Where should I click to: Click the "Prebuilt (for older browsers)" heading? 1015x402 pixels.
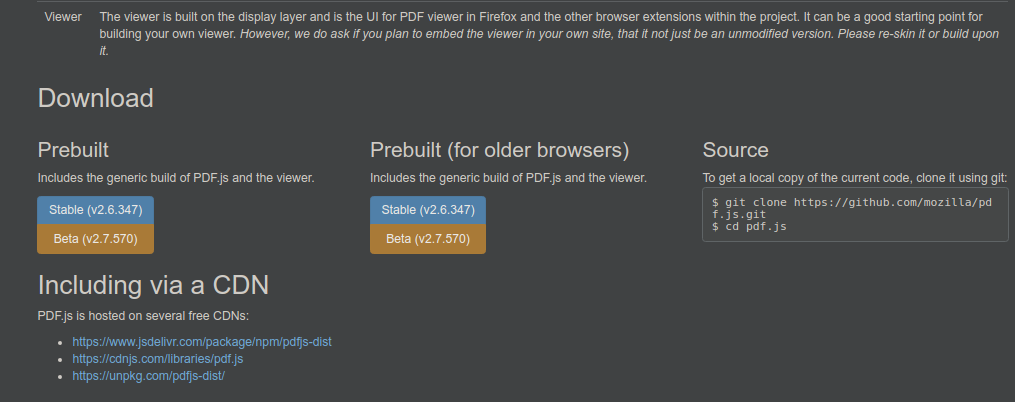coord(500,150)
